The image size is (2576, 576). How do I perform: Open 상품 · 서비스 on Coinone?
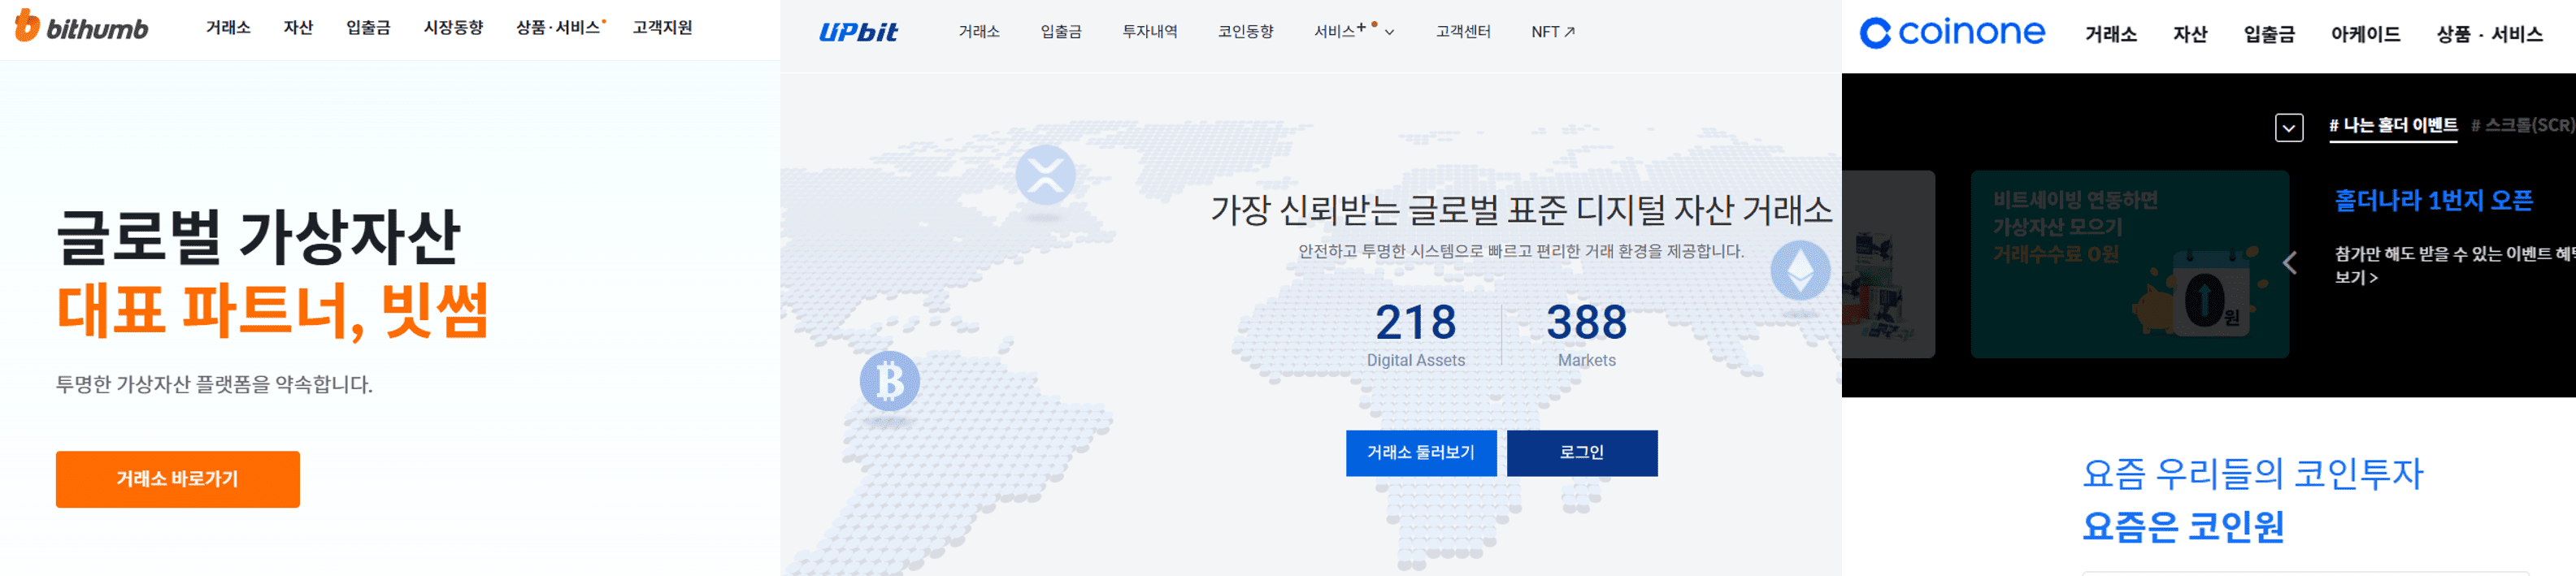[x=2489, y=35]
